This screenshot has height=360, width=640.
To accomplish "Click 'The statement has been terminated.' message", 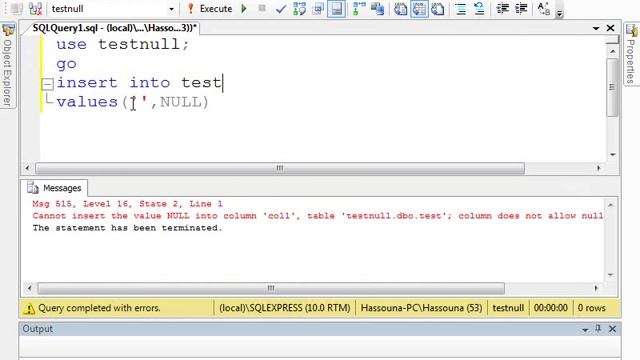I will tap(127, 228).
